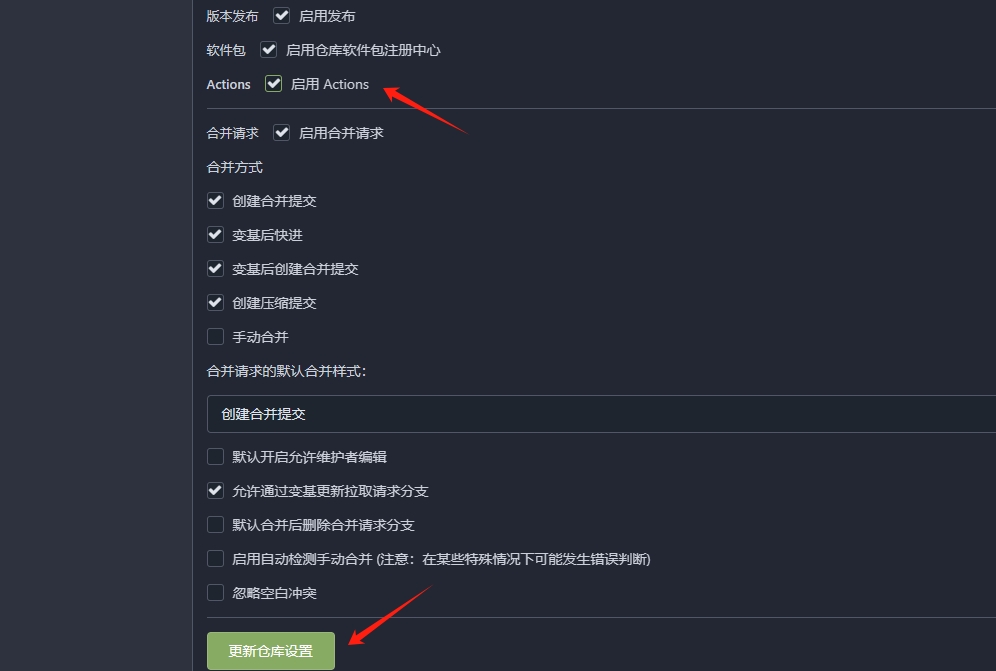Open the 默认合并样式 dropdown
The width and height of the screenshot is (996, 671).
600,414
